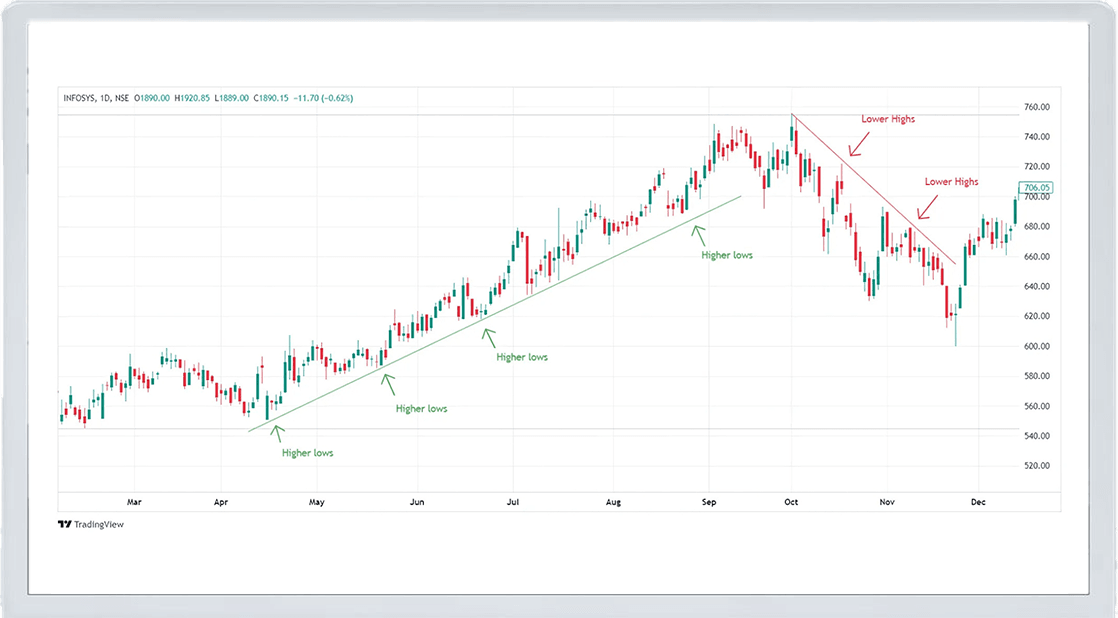Click green arrow above the May-June Higher lows label
This screenshot has width=1118, height=618.
click(388, 383)
